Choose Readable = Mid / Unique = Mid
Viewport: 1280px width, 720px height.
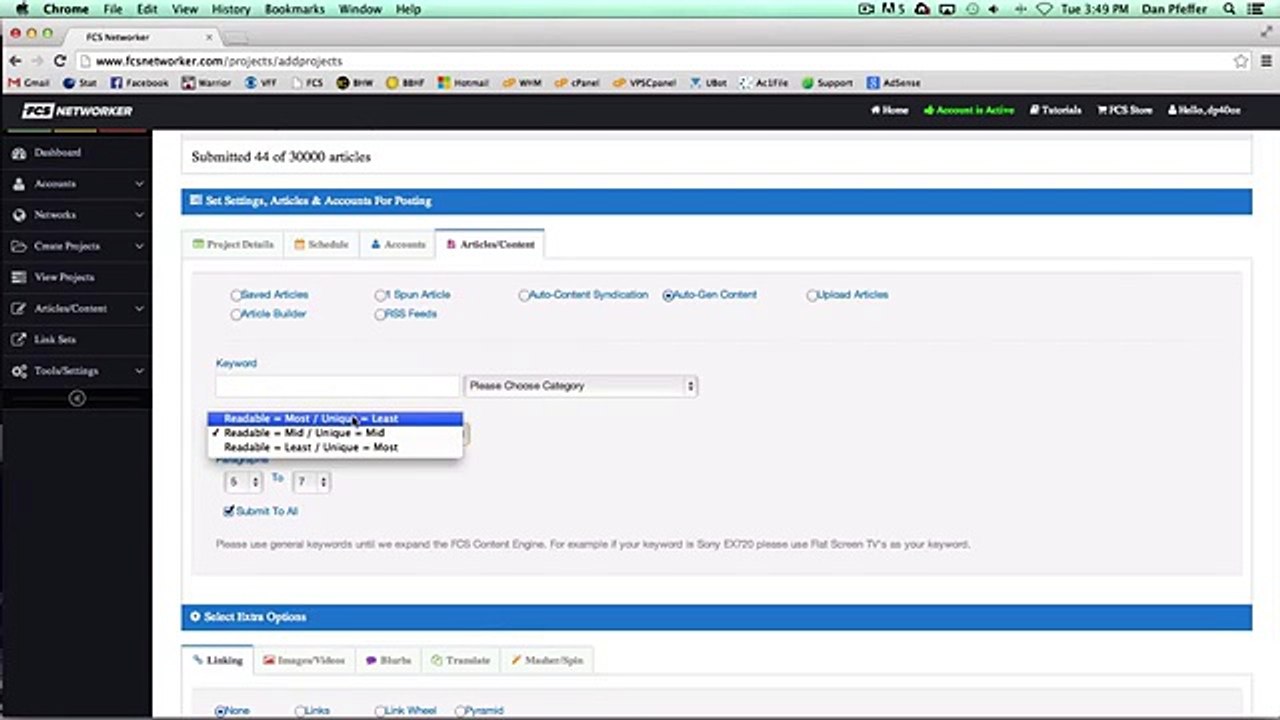(x=335, y=433)
